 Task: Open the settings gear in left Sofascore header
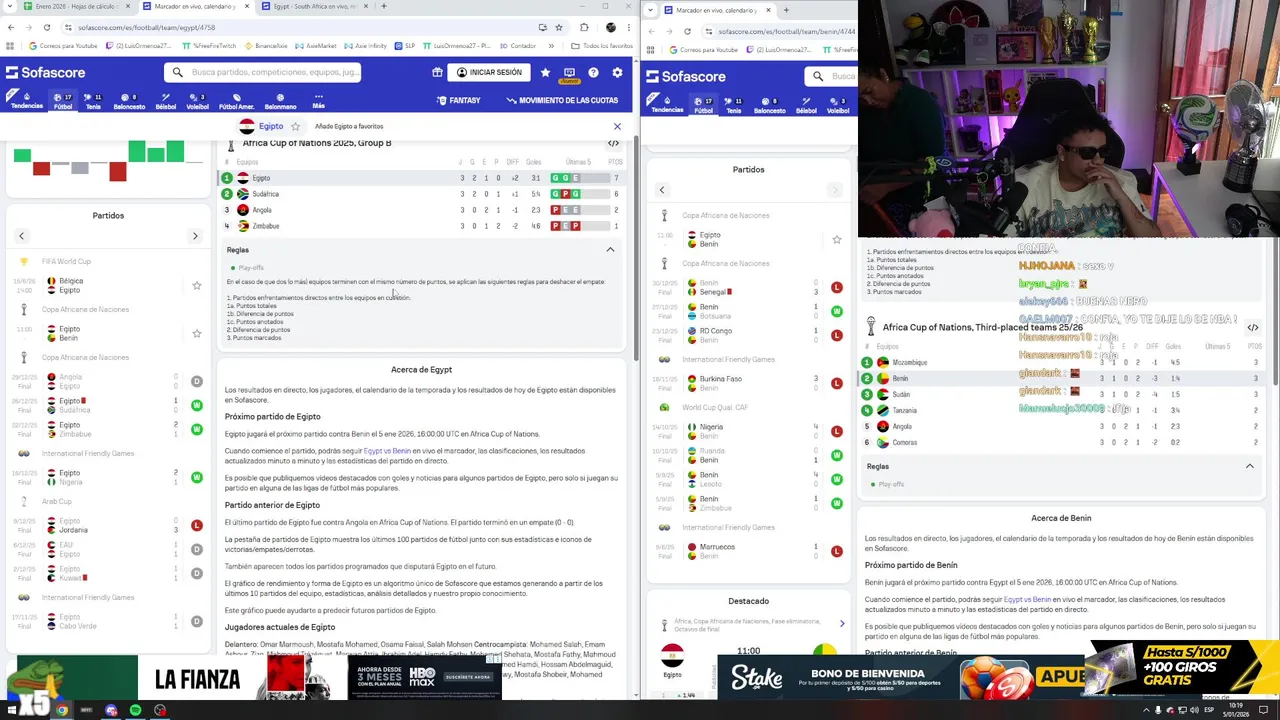point(617,72)
